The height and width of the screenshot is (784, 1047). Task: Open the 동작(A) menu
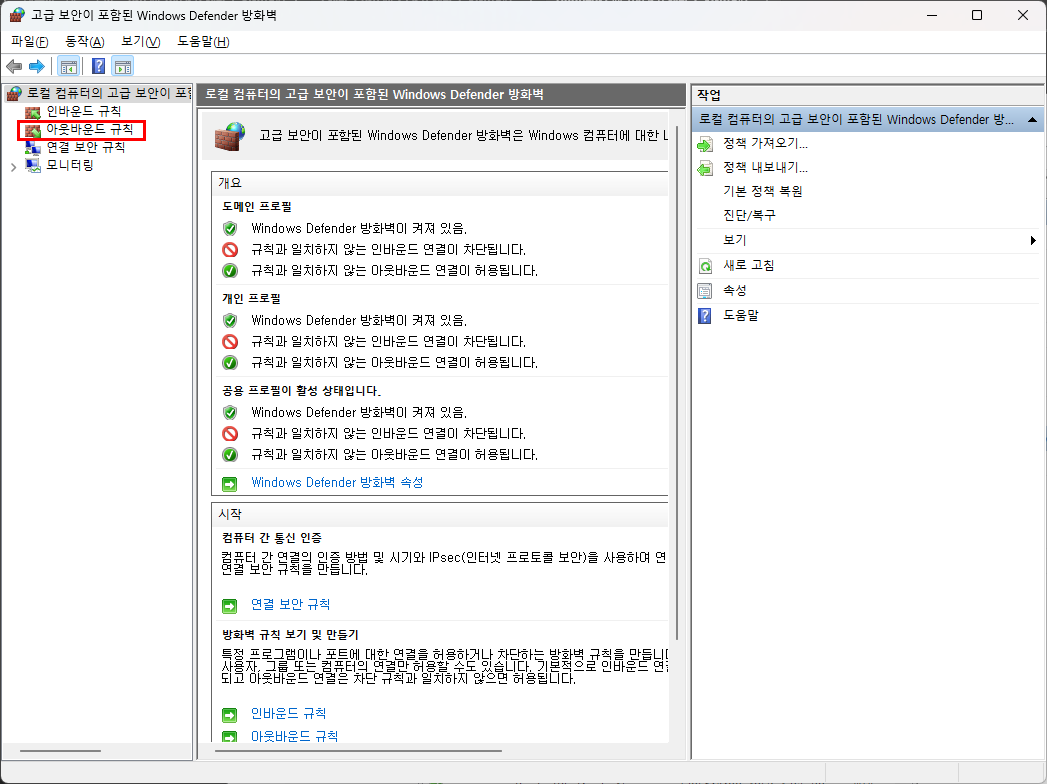85,41
